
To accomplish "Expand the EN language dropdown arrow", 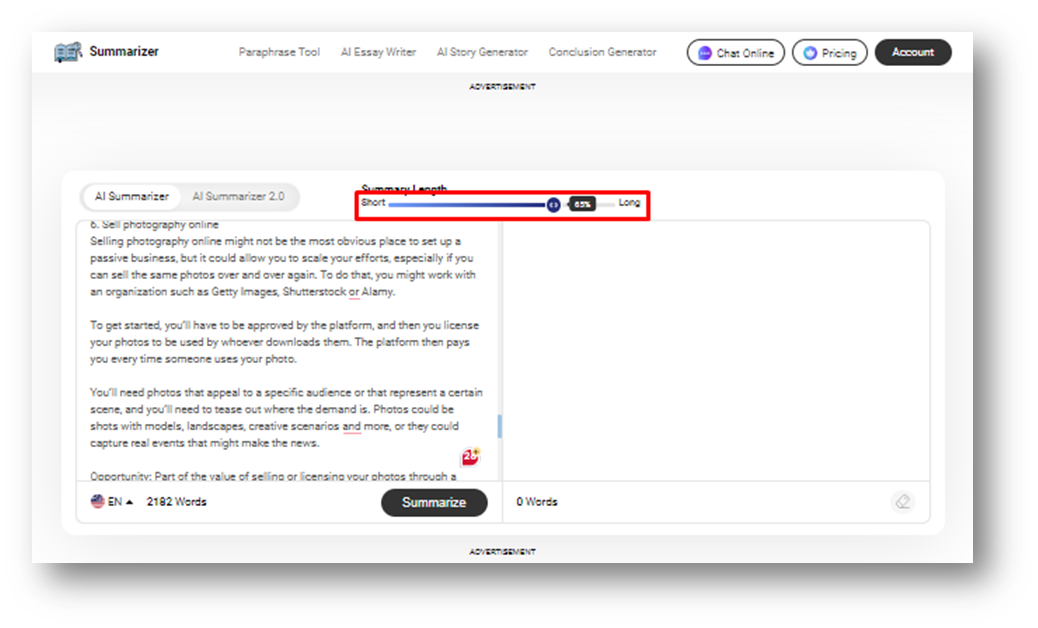I will point(129,502).
